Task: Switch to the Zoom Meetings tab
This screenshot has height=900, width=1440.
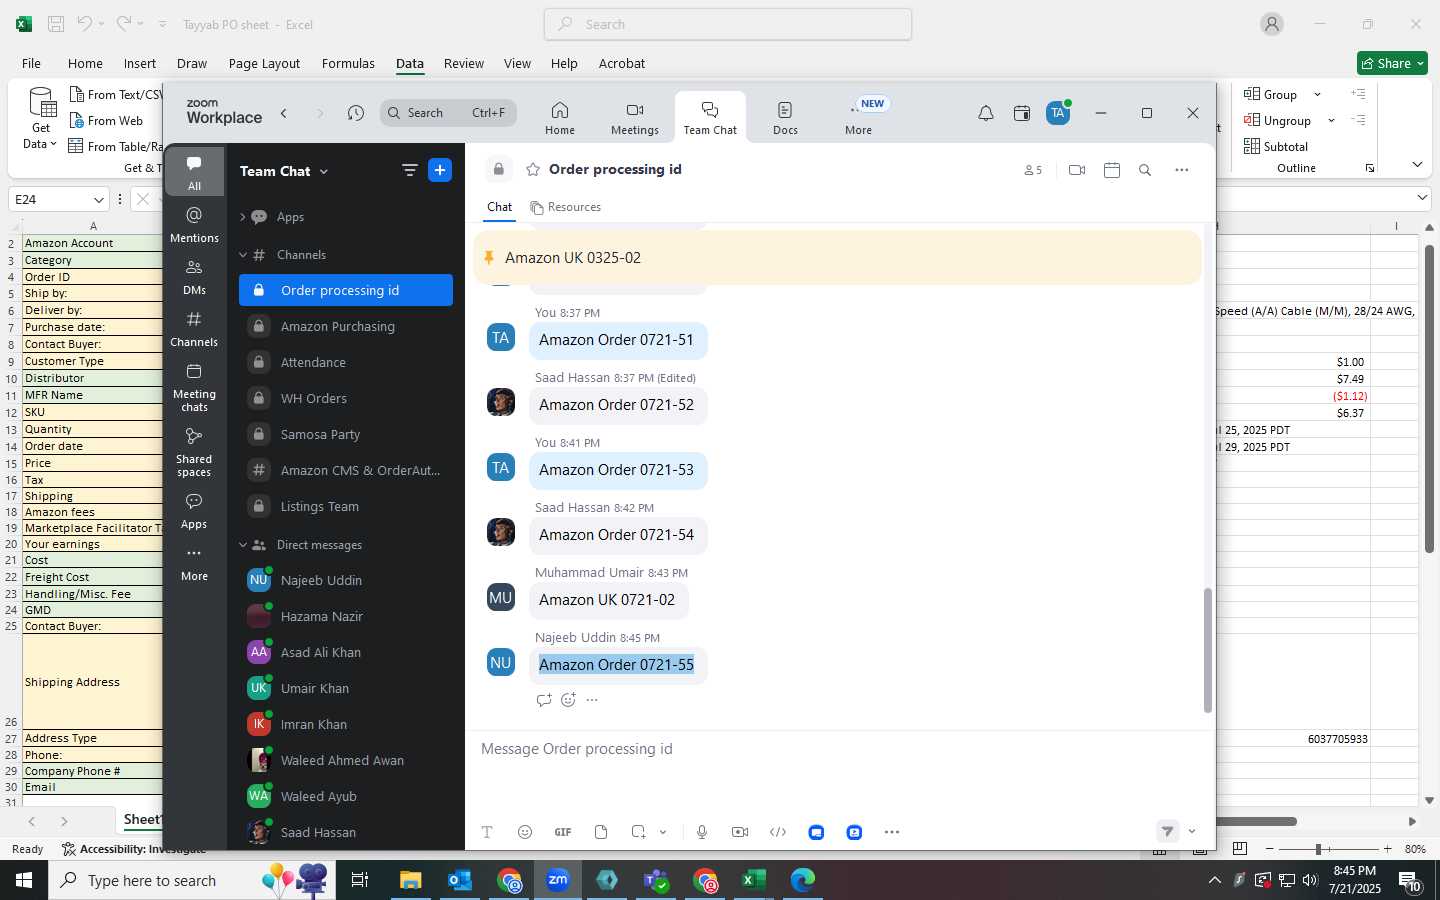Action: point(635,118)
